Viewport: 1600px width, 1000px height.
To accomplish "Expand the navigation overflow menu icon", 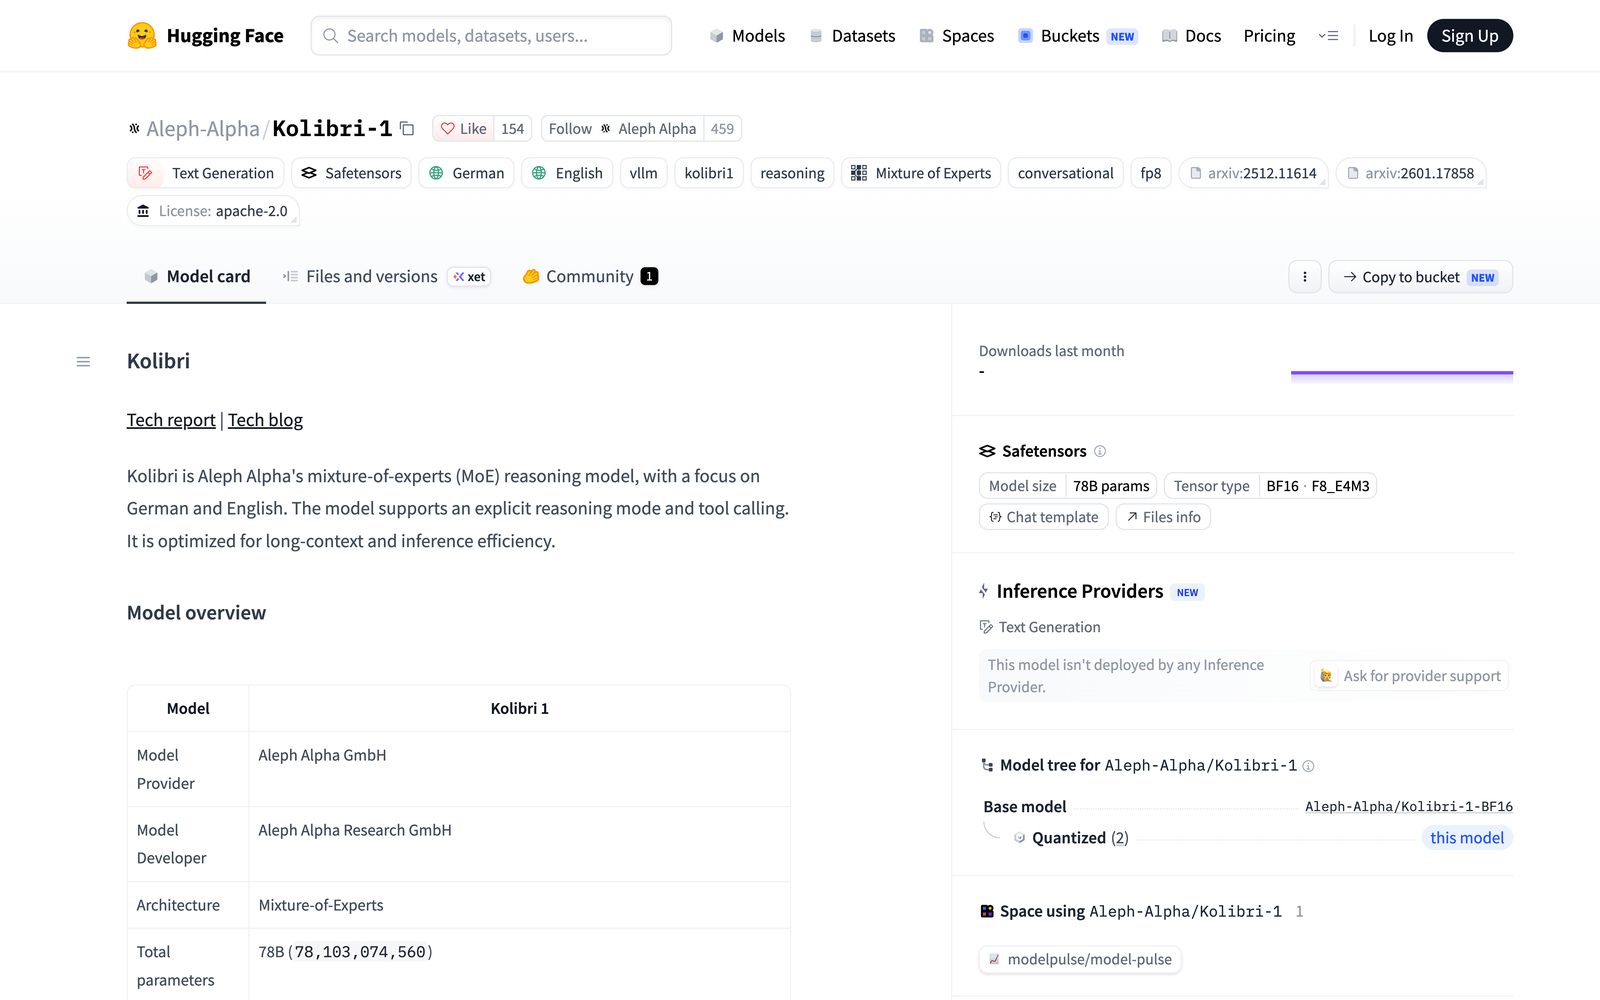I will [x=1328, y=36].
